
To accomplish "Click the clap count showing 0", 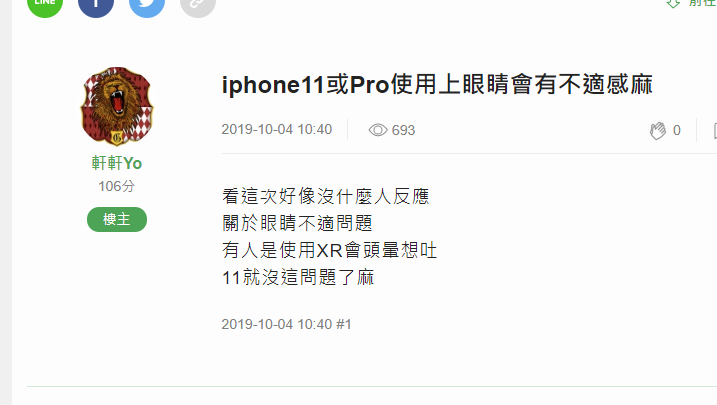I will pos(677,130).
